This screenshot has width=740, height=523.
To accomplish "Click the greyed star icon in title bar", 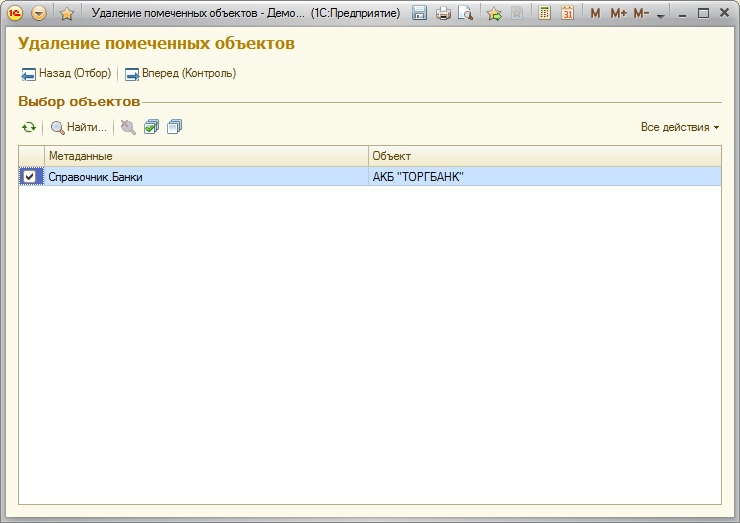I will [517, 13].
